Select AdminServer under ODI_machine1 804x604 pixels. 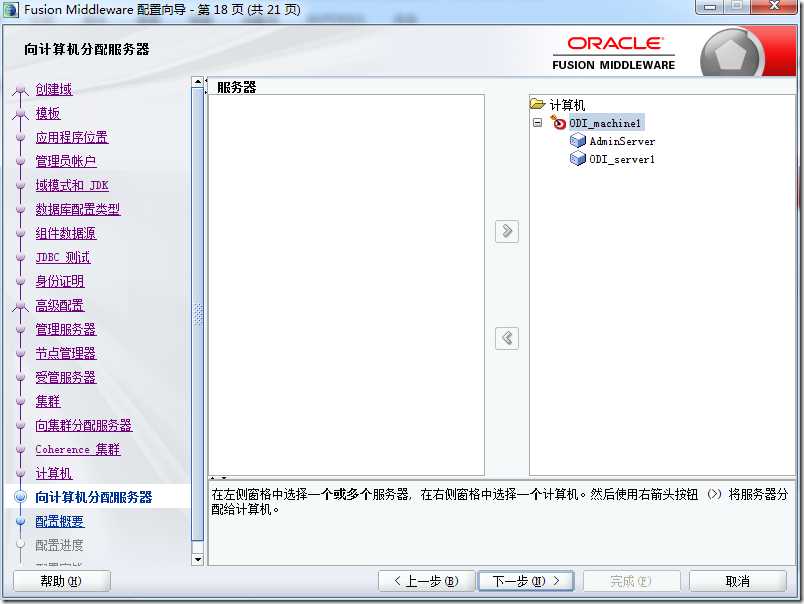[x=622, y=141]
